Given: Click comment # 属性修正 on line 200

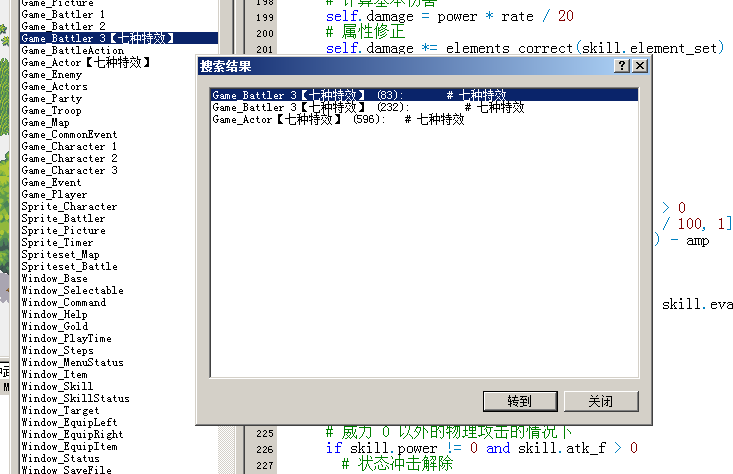Looking at the screenshot, I should coord(366,32).
